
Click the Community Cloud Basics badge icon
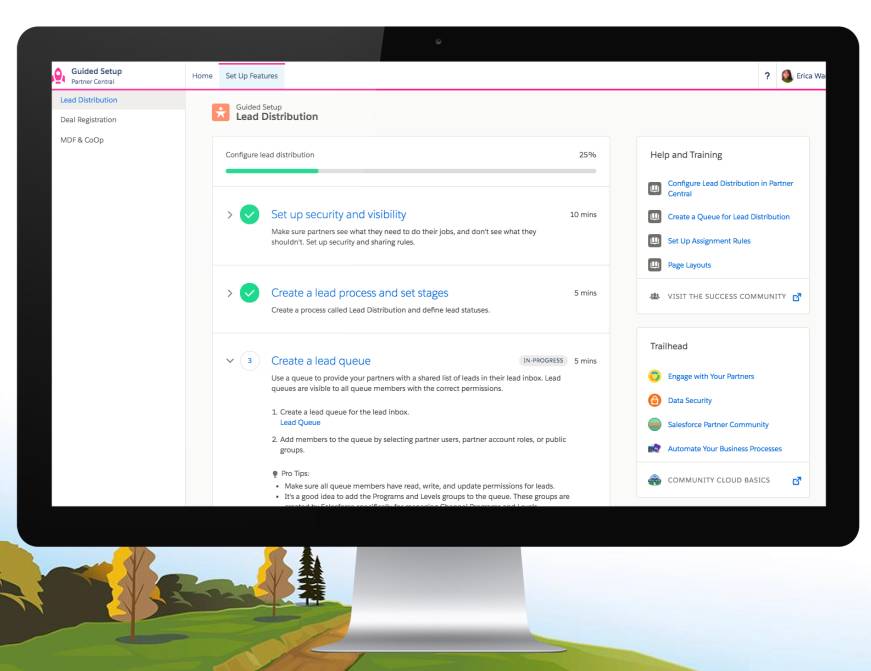click(x=654, y=480)
